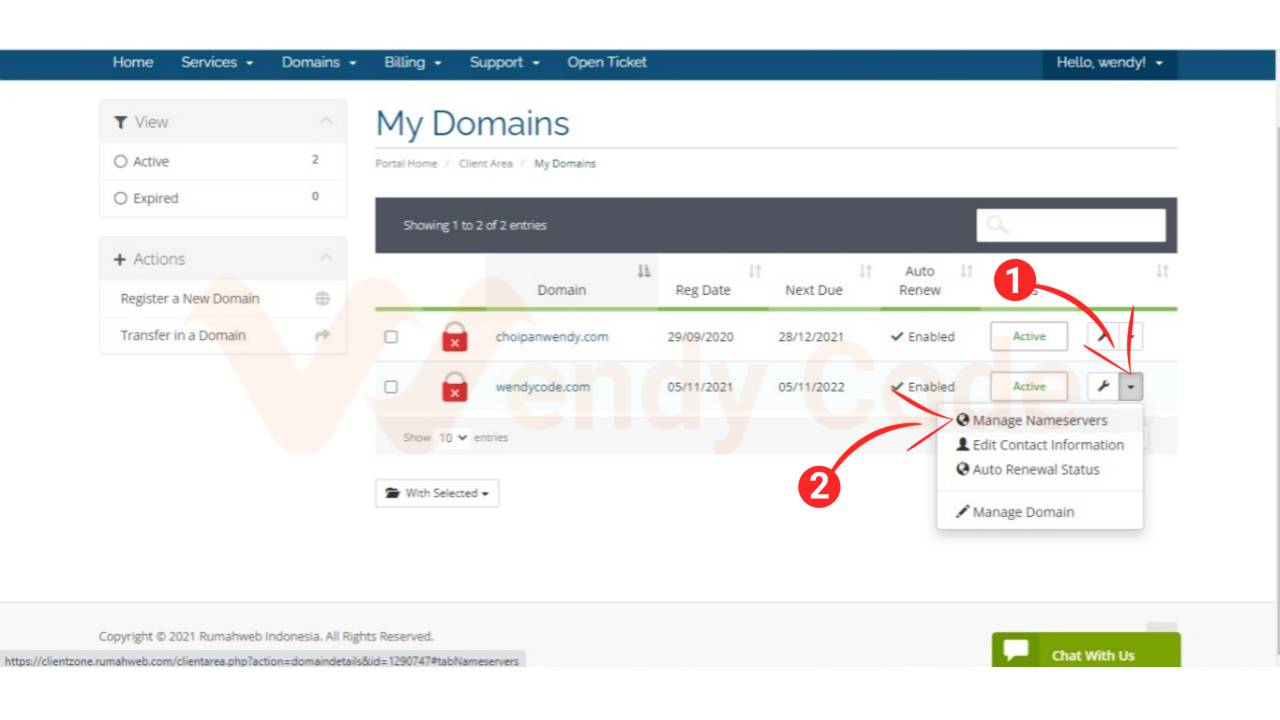Open the dropdown arrow for choipanwendy.com actions
This screenshot has height=720, width=1280.
(1131, 336)
